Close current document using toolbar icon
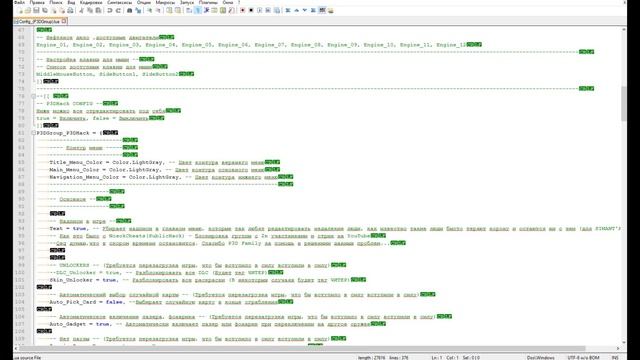The image size is (640, 360). pos(54,10)
